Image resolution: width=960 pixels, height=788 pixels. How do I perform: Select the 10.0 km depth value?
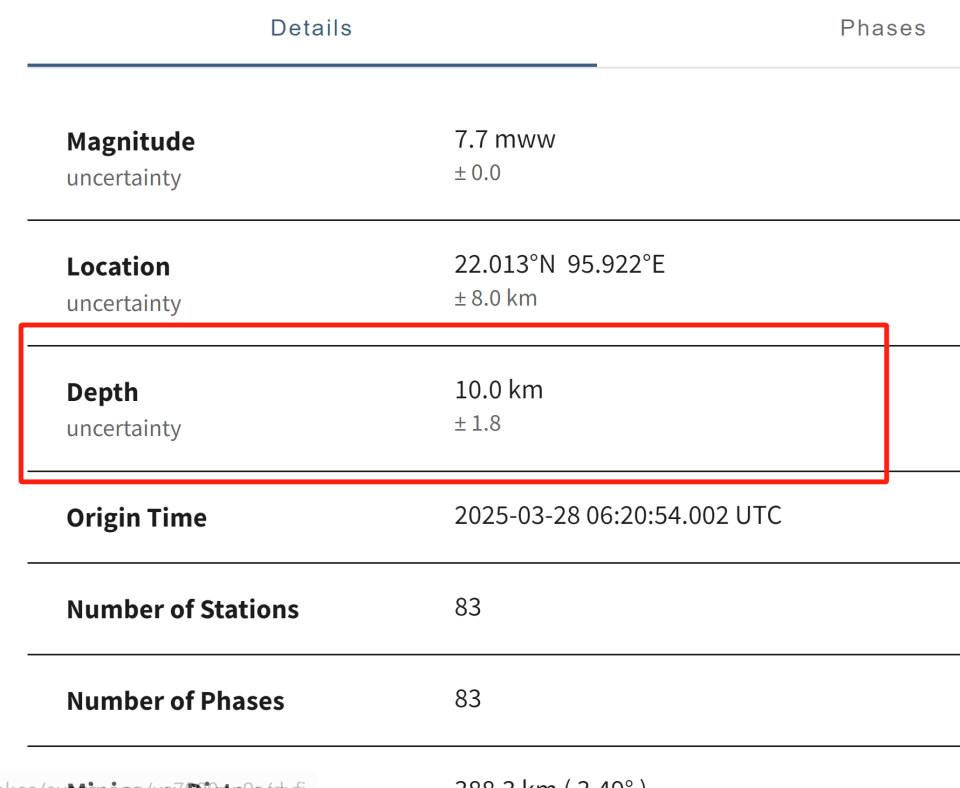(x=498, y=390)
